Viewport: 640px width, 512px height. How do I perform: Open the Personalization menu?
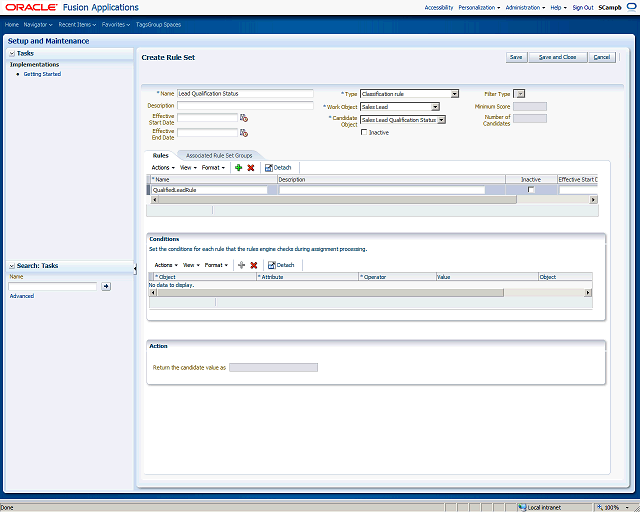[x=479, y=7]
